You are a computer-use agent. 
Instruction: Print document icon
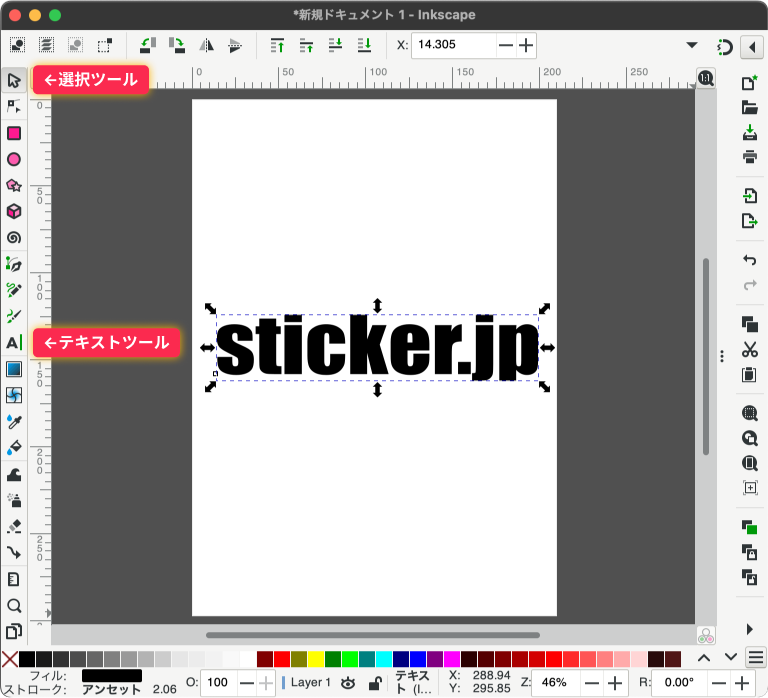point(749,157)
